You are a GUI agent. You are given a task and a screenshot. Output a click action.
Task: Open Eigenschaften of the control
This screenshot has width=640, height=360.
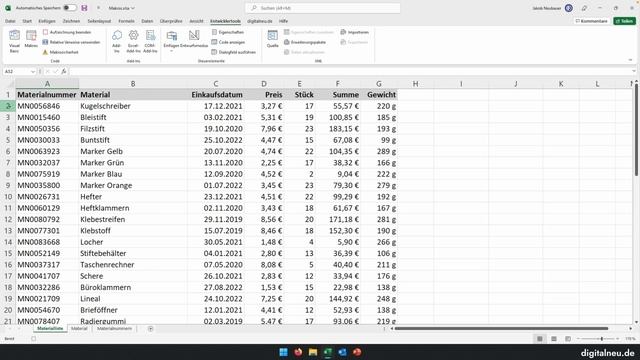point(228,32)
